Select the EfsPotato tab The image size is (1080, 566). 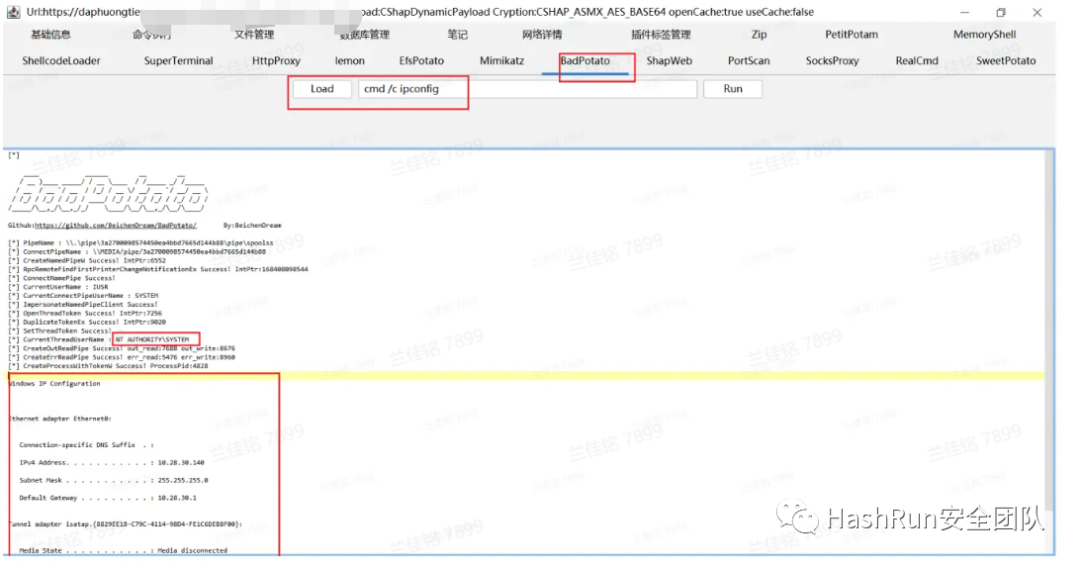[422, 61]
